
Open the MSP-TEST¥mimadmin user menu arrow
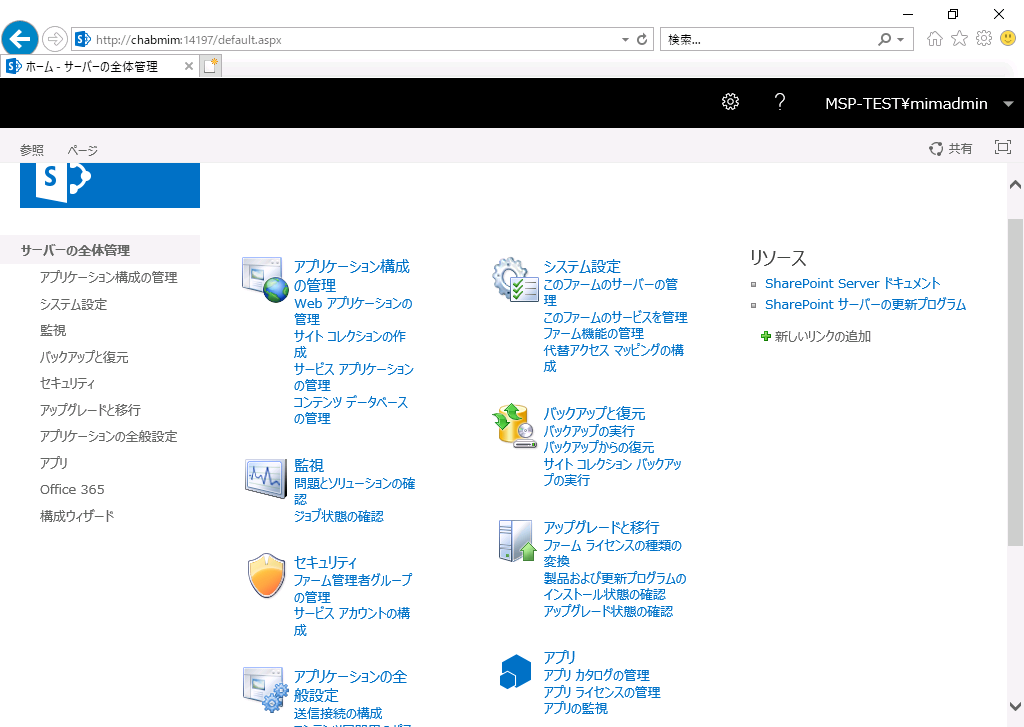click(x=1008, y=104)
